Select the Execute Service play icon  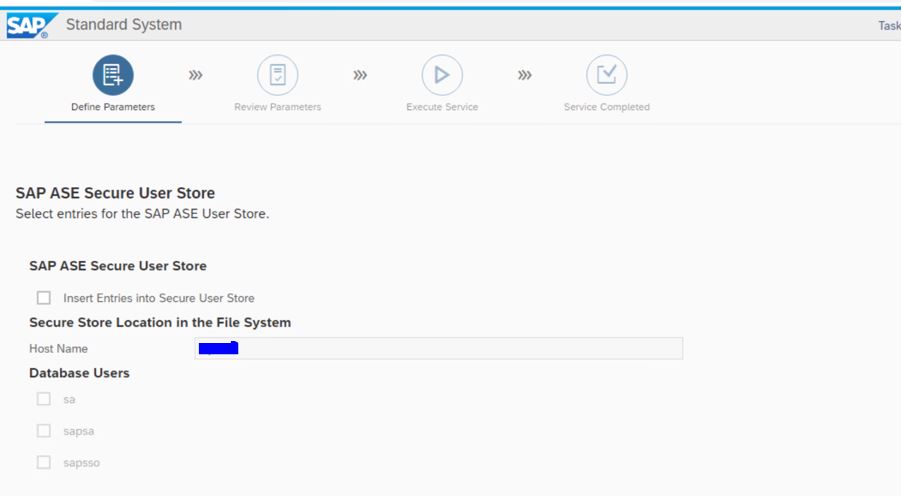[442, 75]
